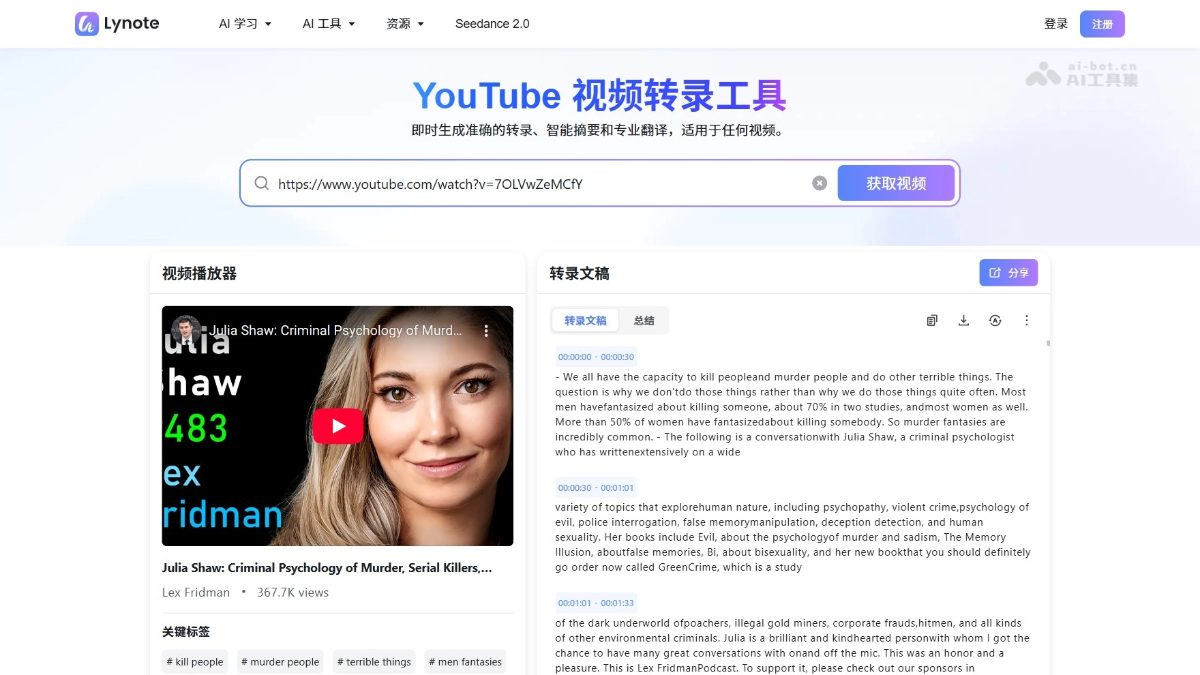Open the transcript more options menu
The image size is (1200, 675).
click(1026, 321)
